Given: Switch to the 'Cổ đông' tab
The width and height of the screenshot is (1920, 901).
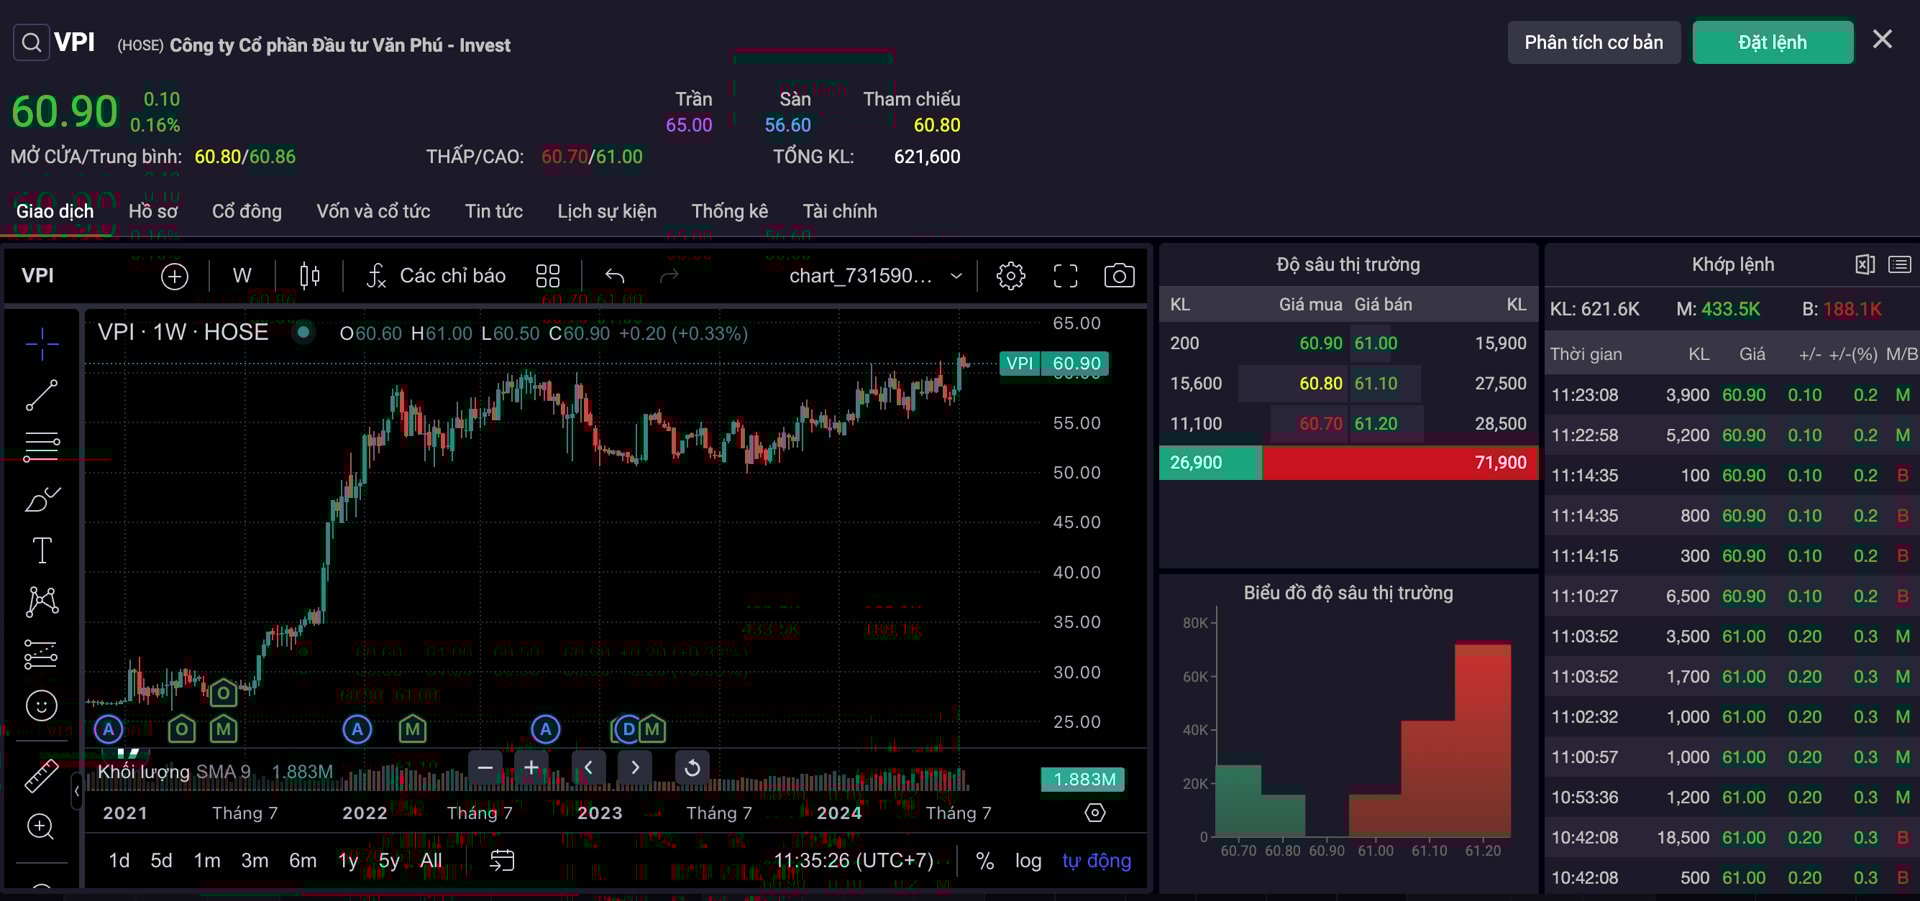Looking at the screenshot, I should point(246,211).
